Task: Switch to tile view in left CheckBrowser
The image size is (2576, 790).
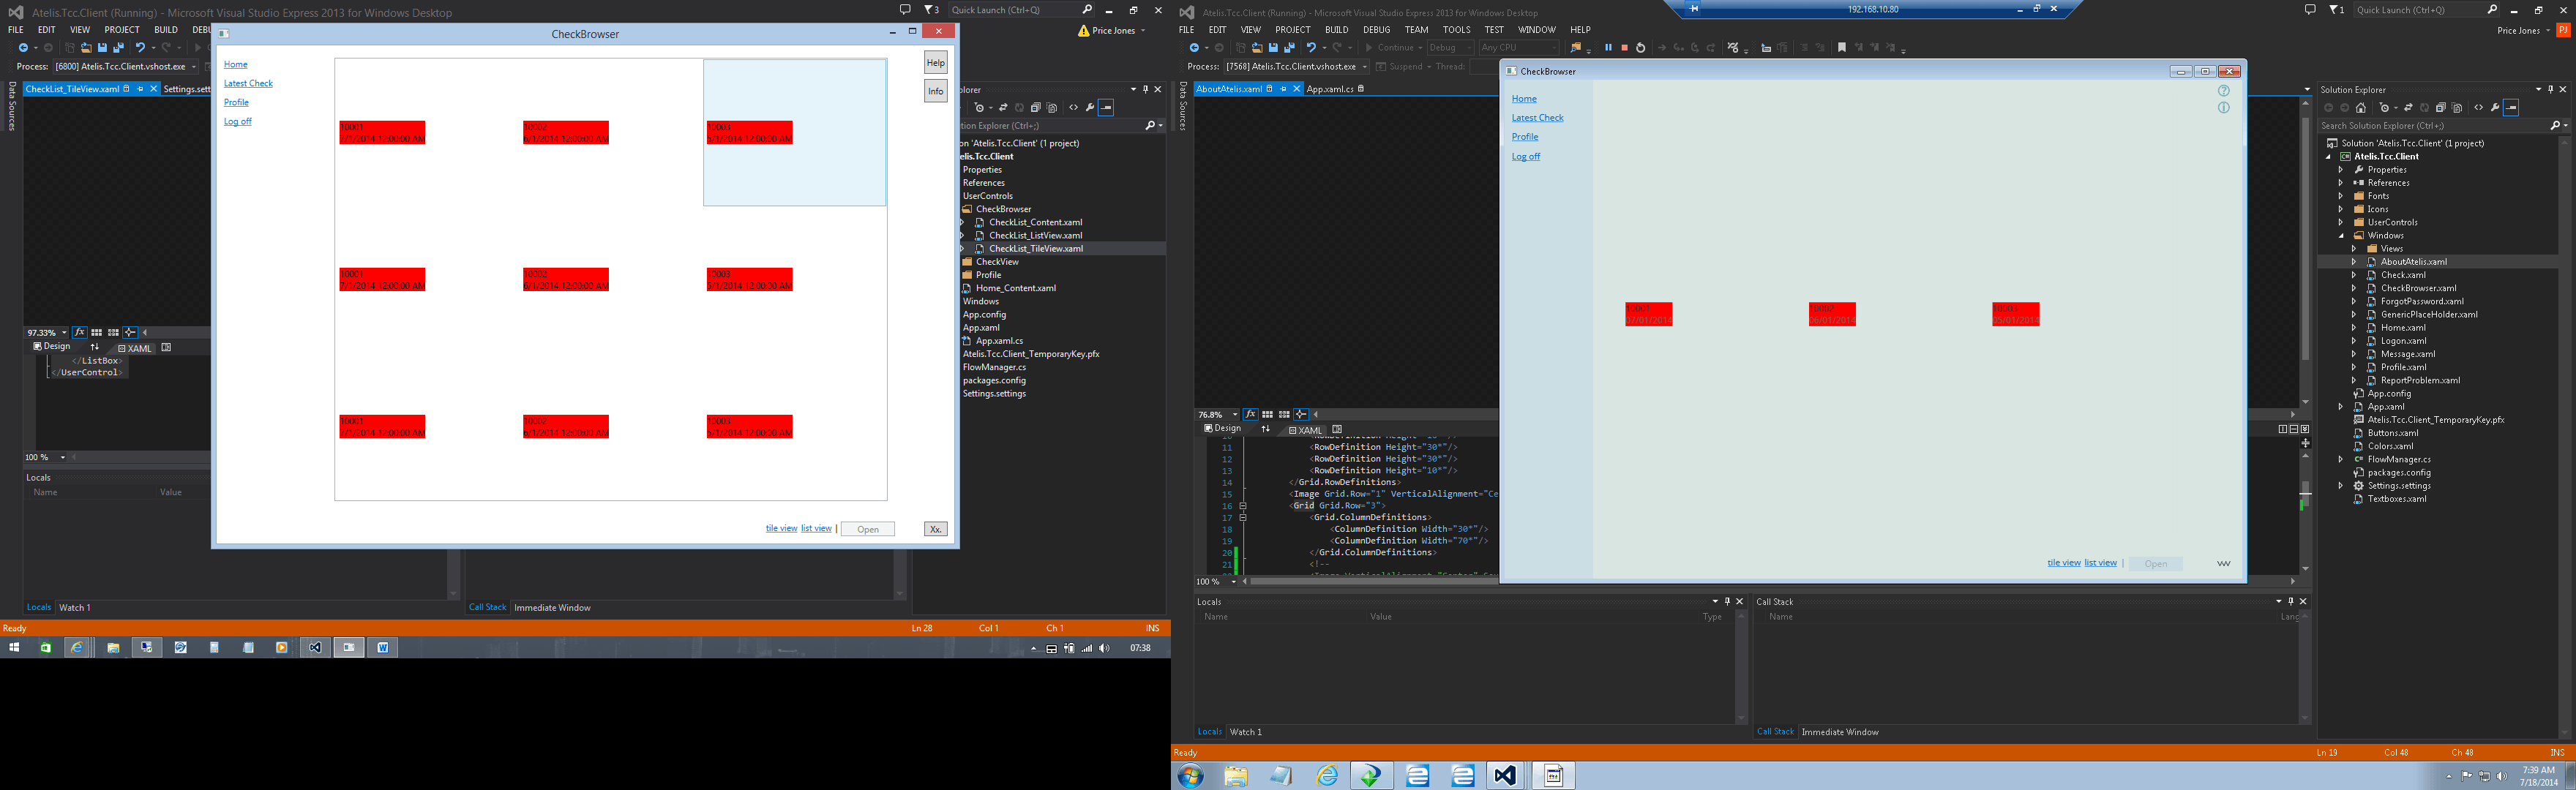Action: (781, 529)
